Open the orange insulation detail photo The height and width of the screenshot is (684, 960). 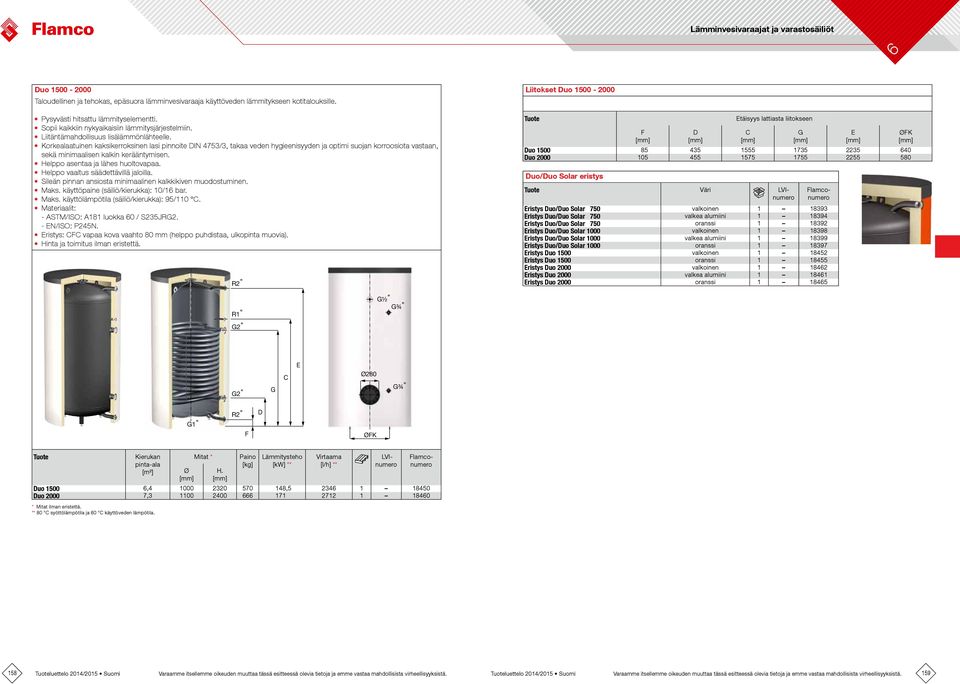tap(896, 210)
